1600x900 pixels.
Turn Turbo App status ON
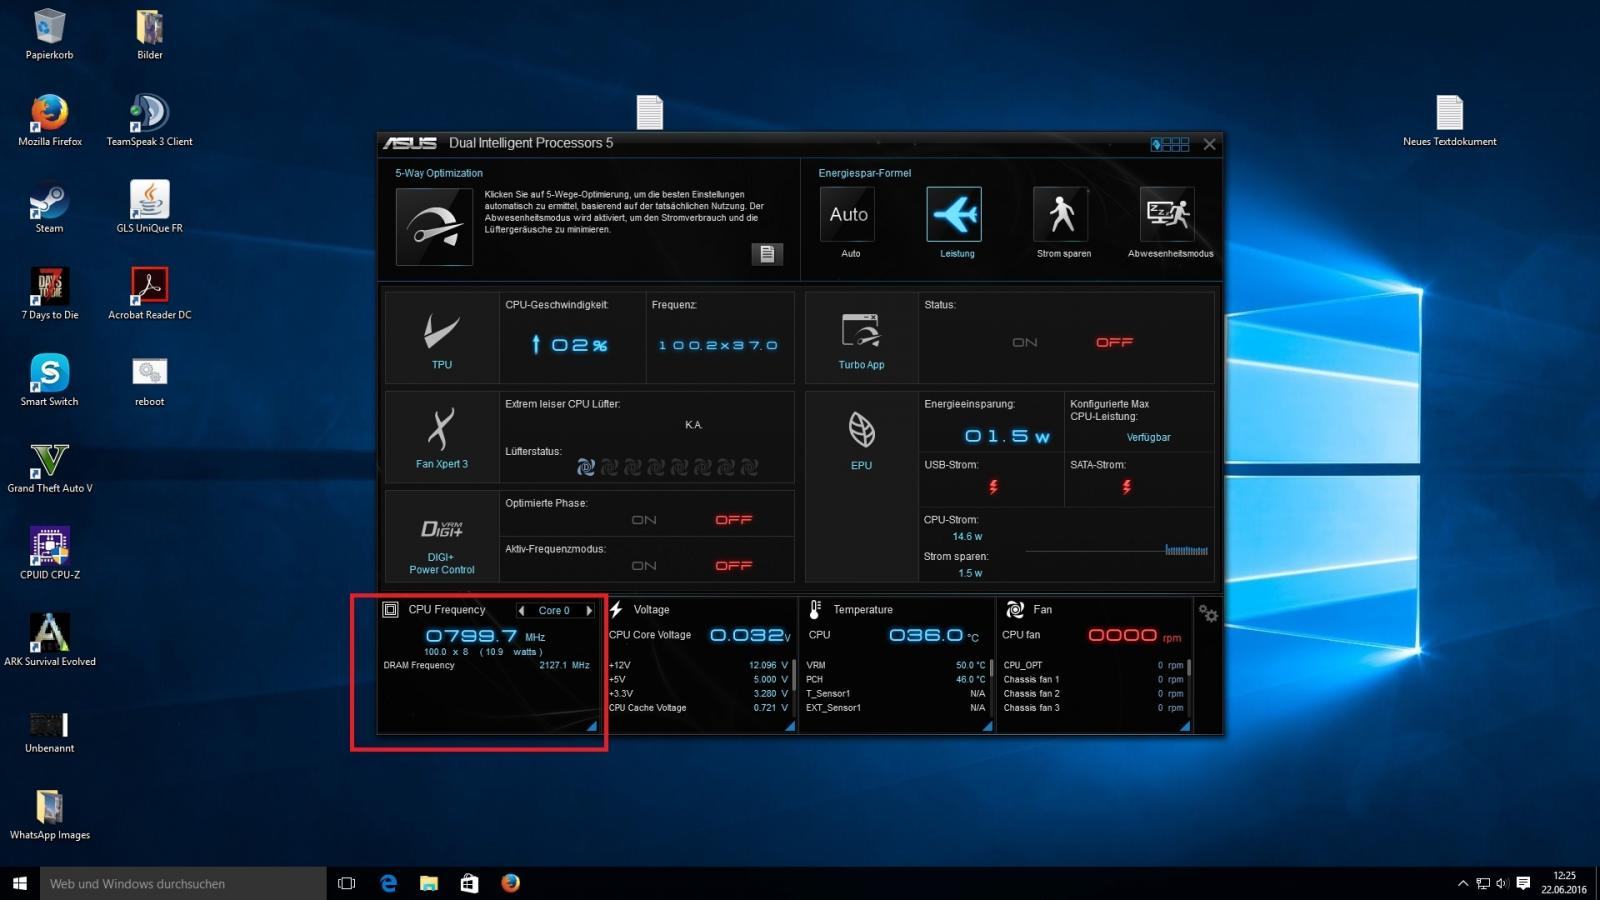(1025, 342)
